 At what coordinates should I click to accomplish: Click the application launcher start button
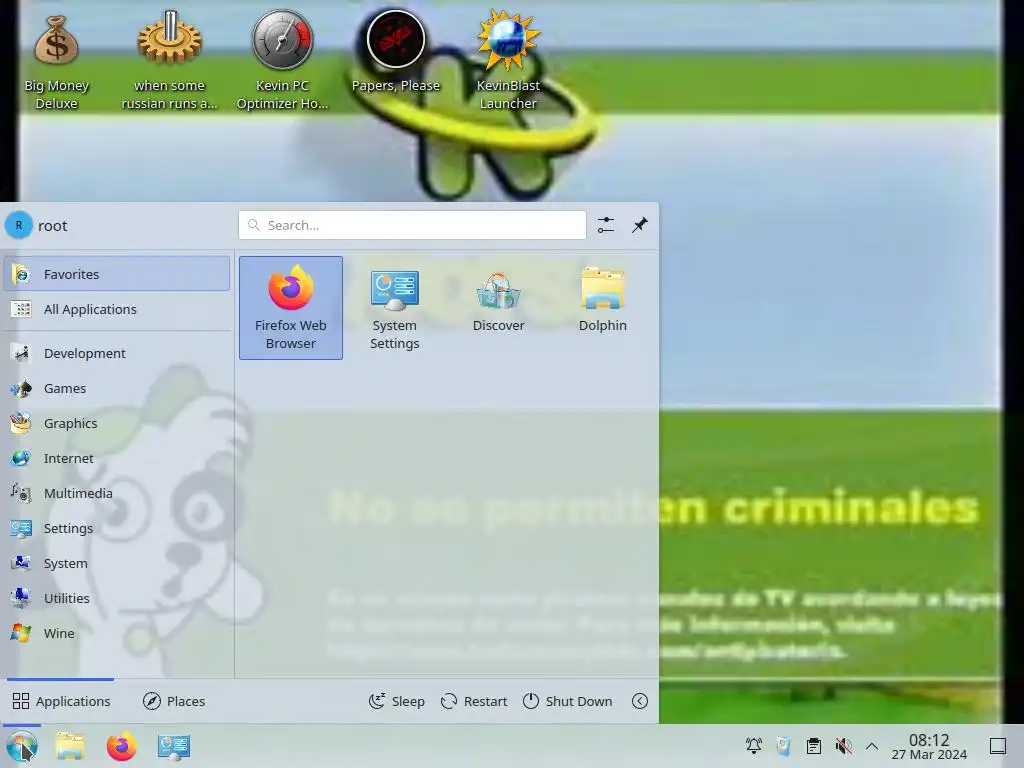22,746
